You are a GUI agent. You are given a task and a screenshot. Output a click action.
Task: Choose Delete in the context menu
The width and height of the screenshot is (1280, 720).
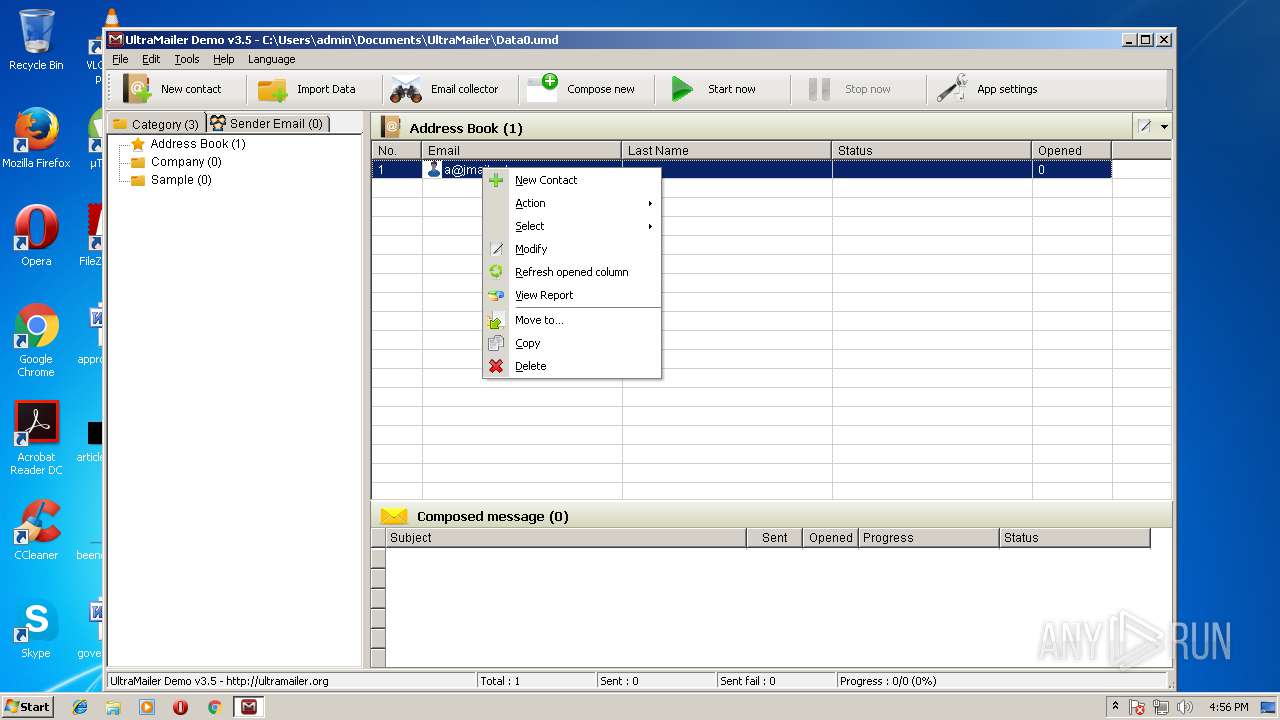point(571,366)
